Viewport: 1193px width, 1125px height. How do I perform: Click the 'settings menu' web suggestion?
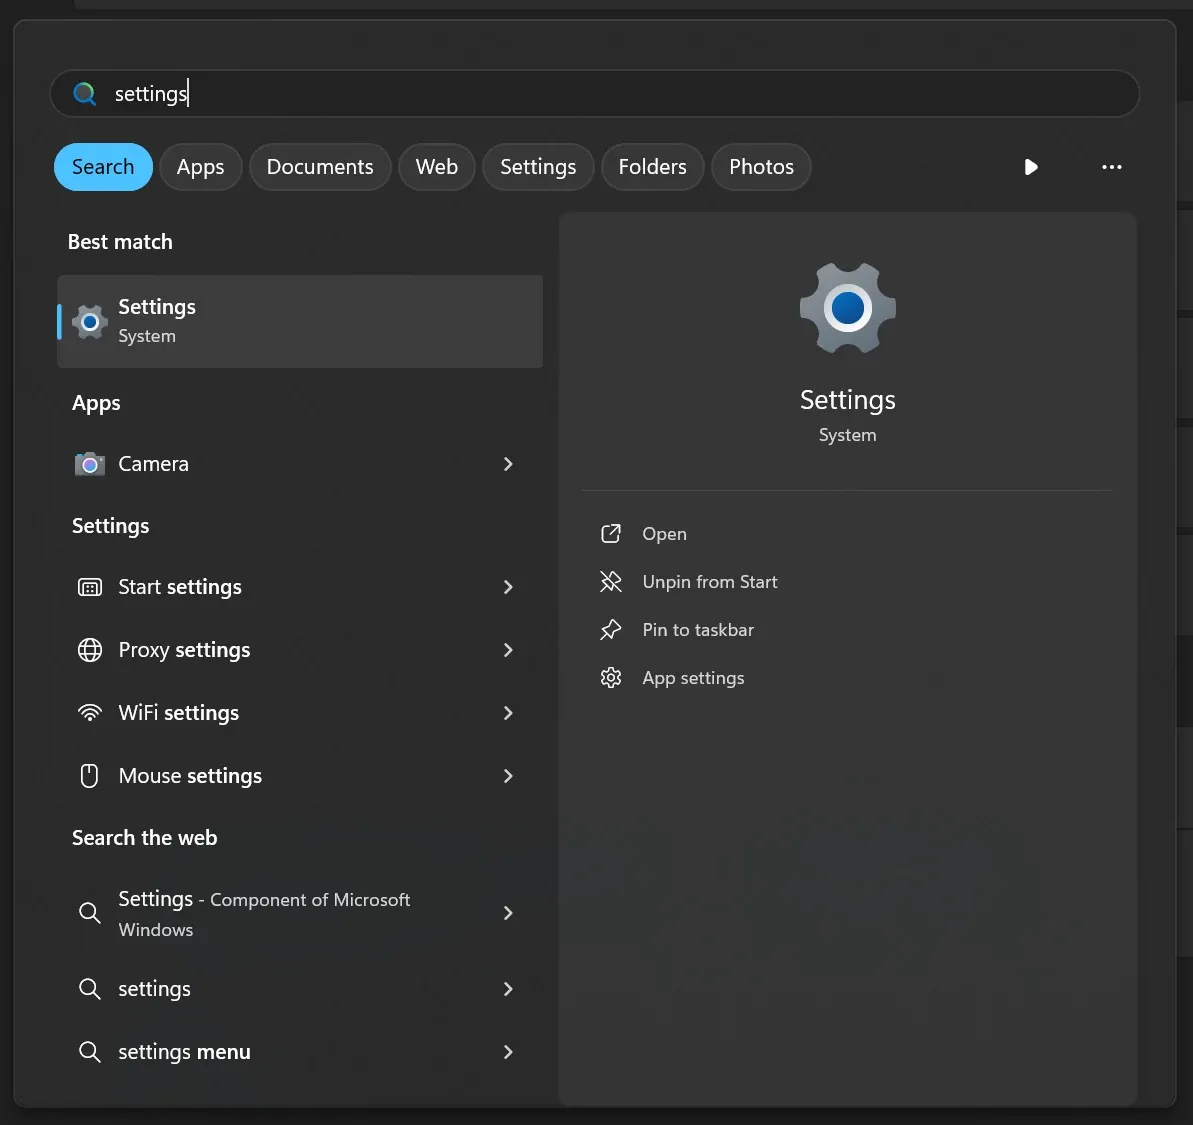pos(300,1052)
